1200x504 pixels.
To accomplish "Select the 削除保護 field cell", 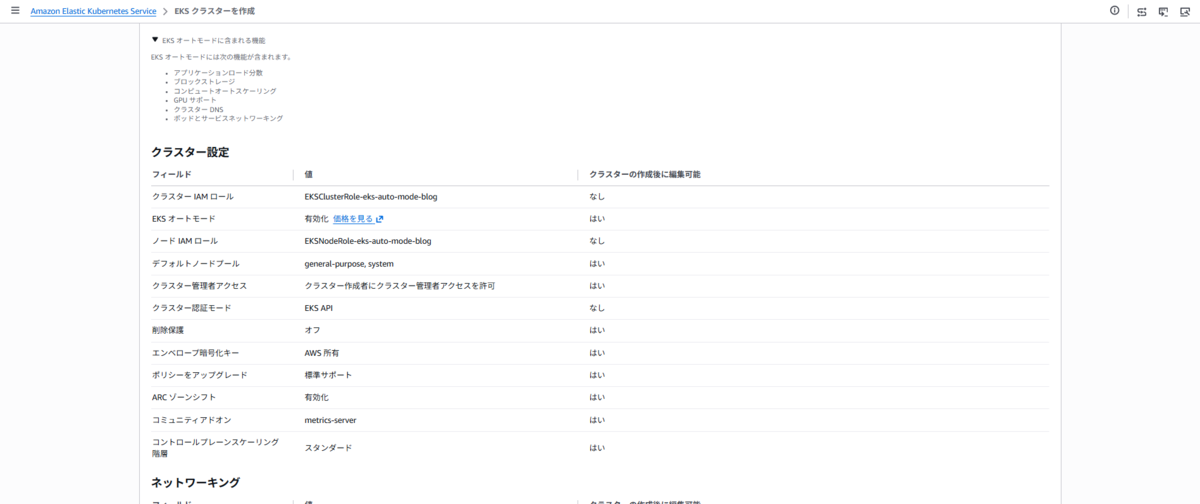I will (x=167, y=330).
